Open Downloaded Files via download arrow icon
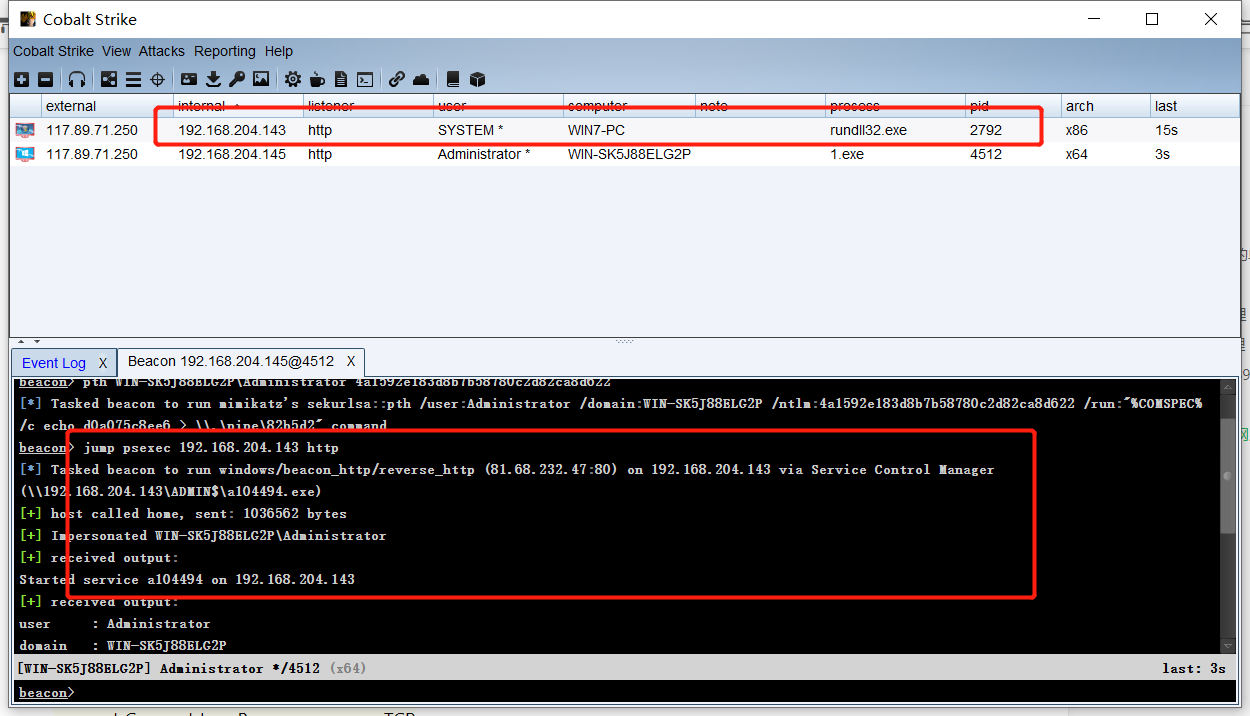 point(213,79)
